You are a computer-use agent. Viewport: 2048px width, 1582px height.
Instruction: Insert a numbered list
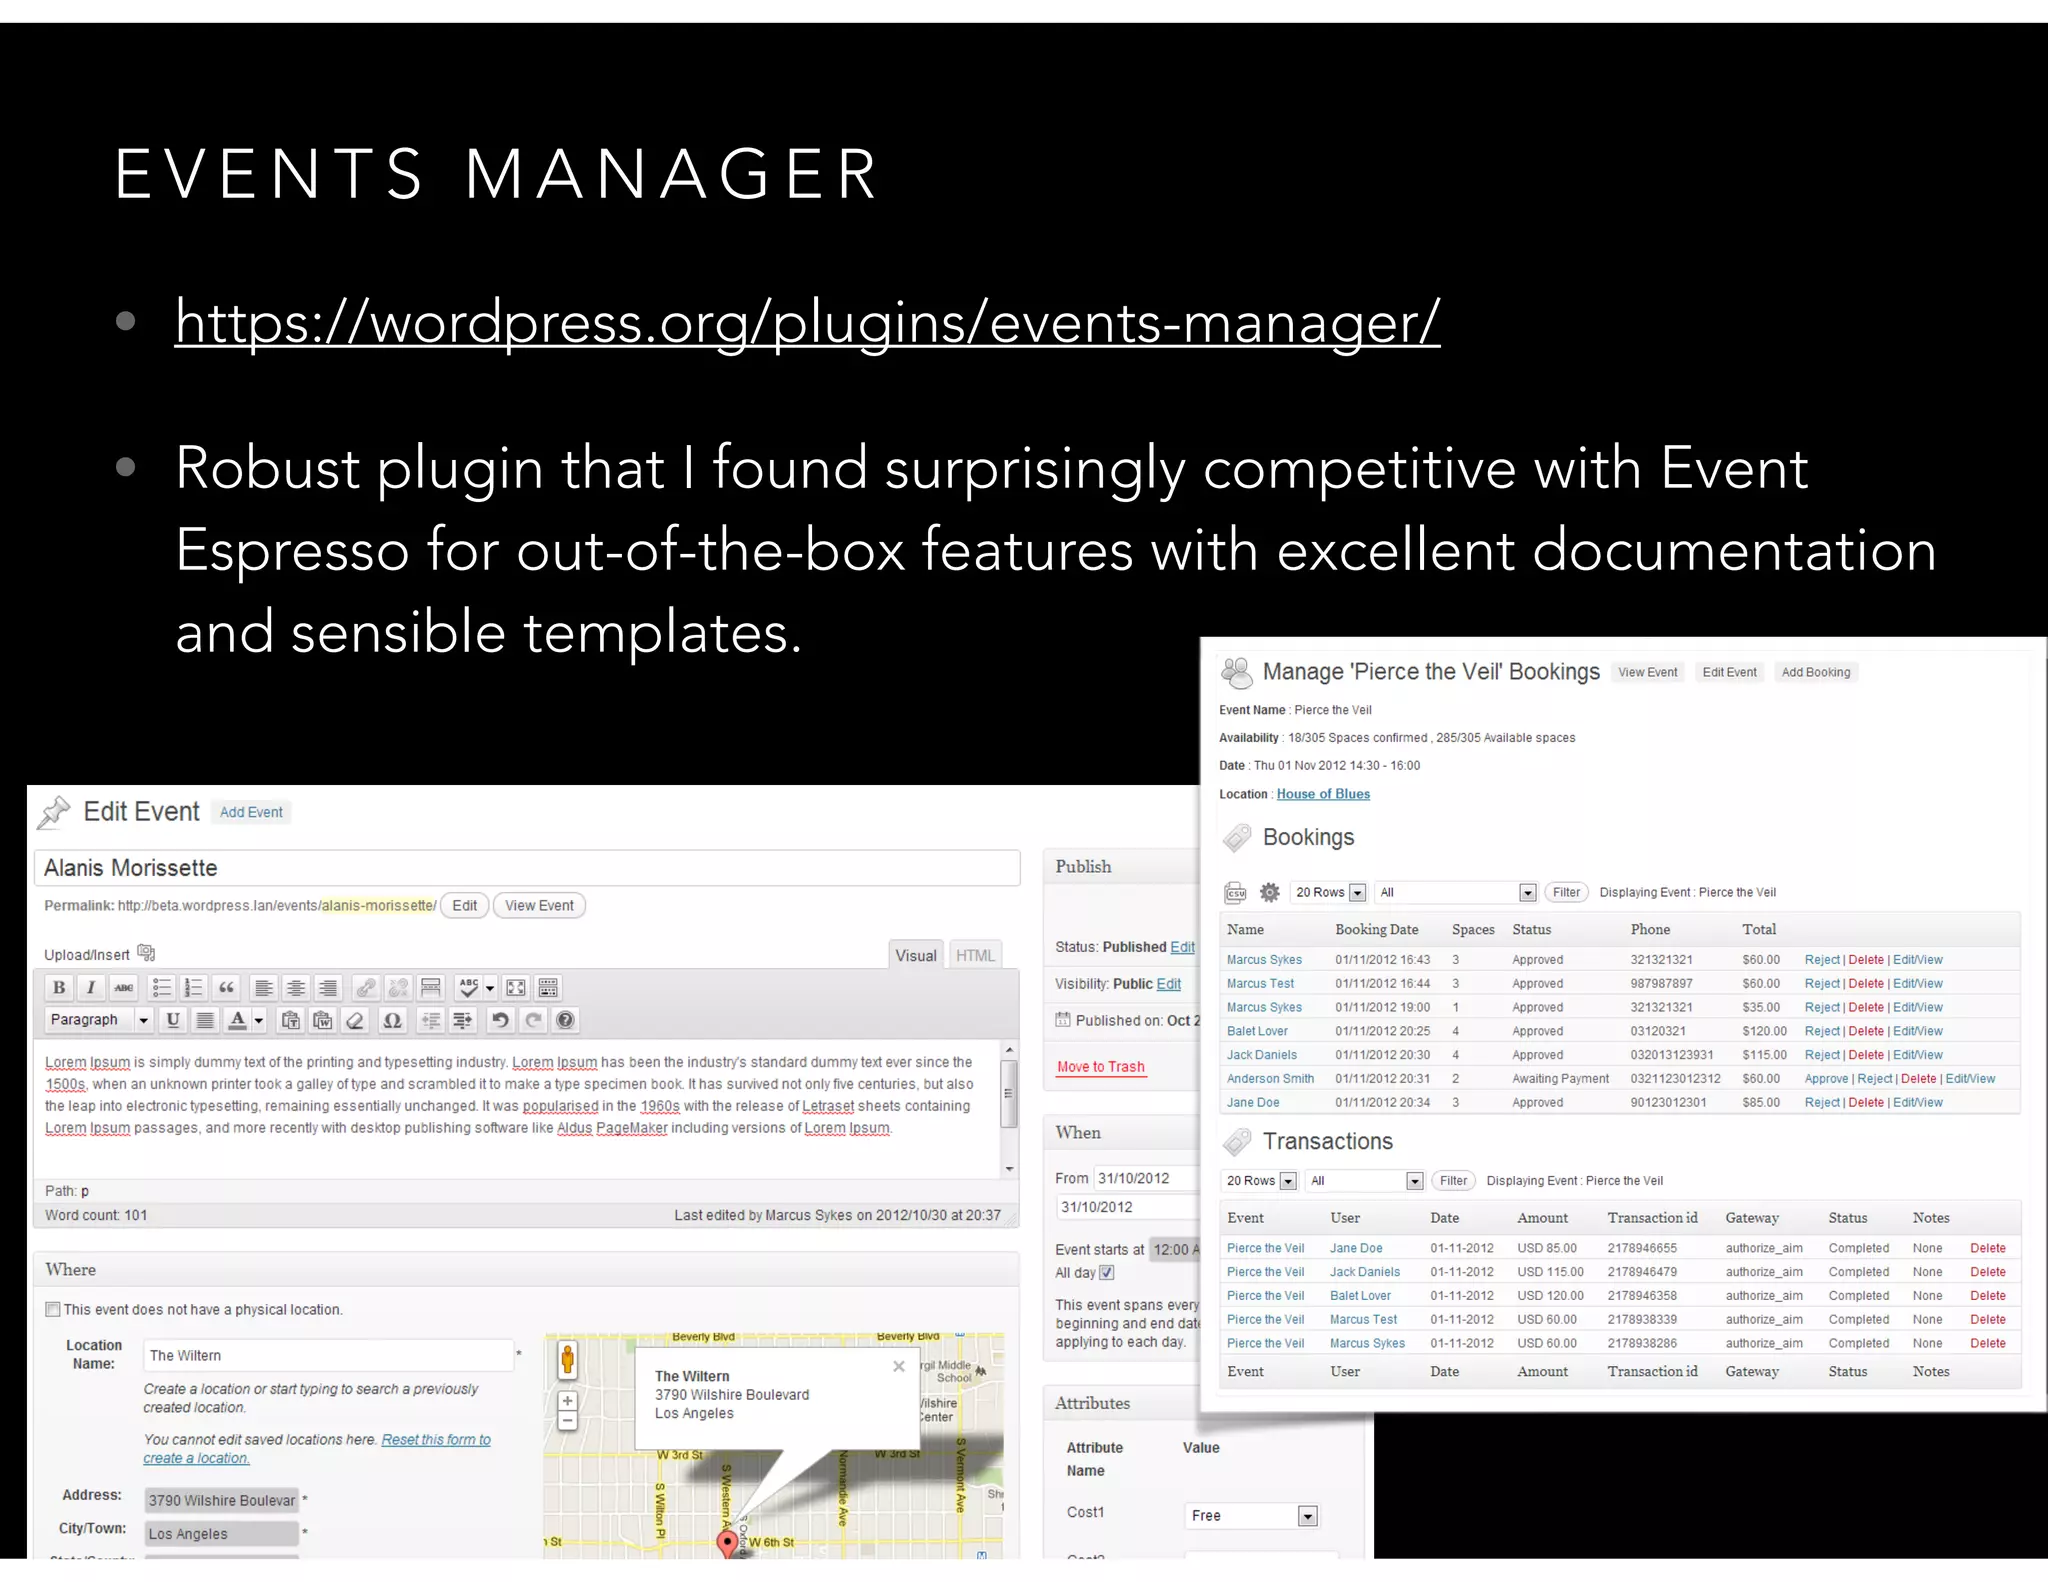point(193,988)
